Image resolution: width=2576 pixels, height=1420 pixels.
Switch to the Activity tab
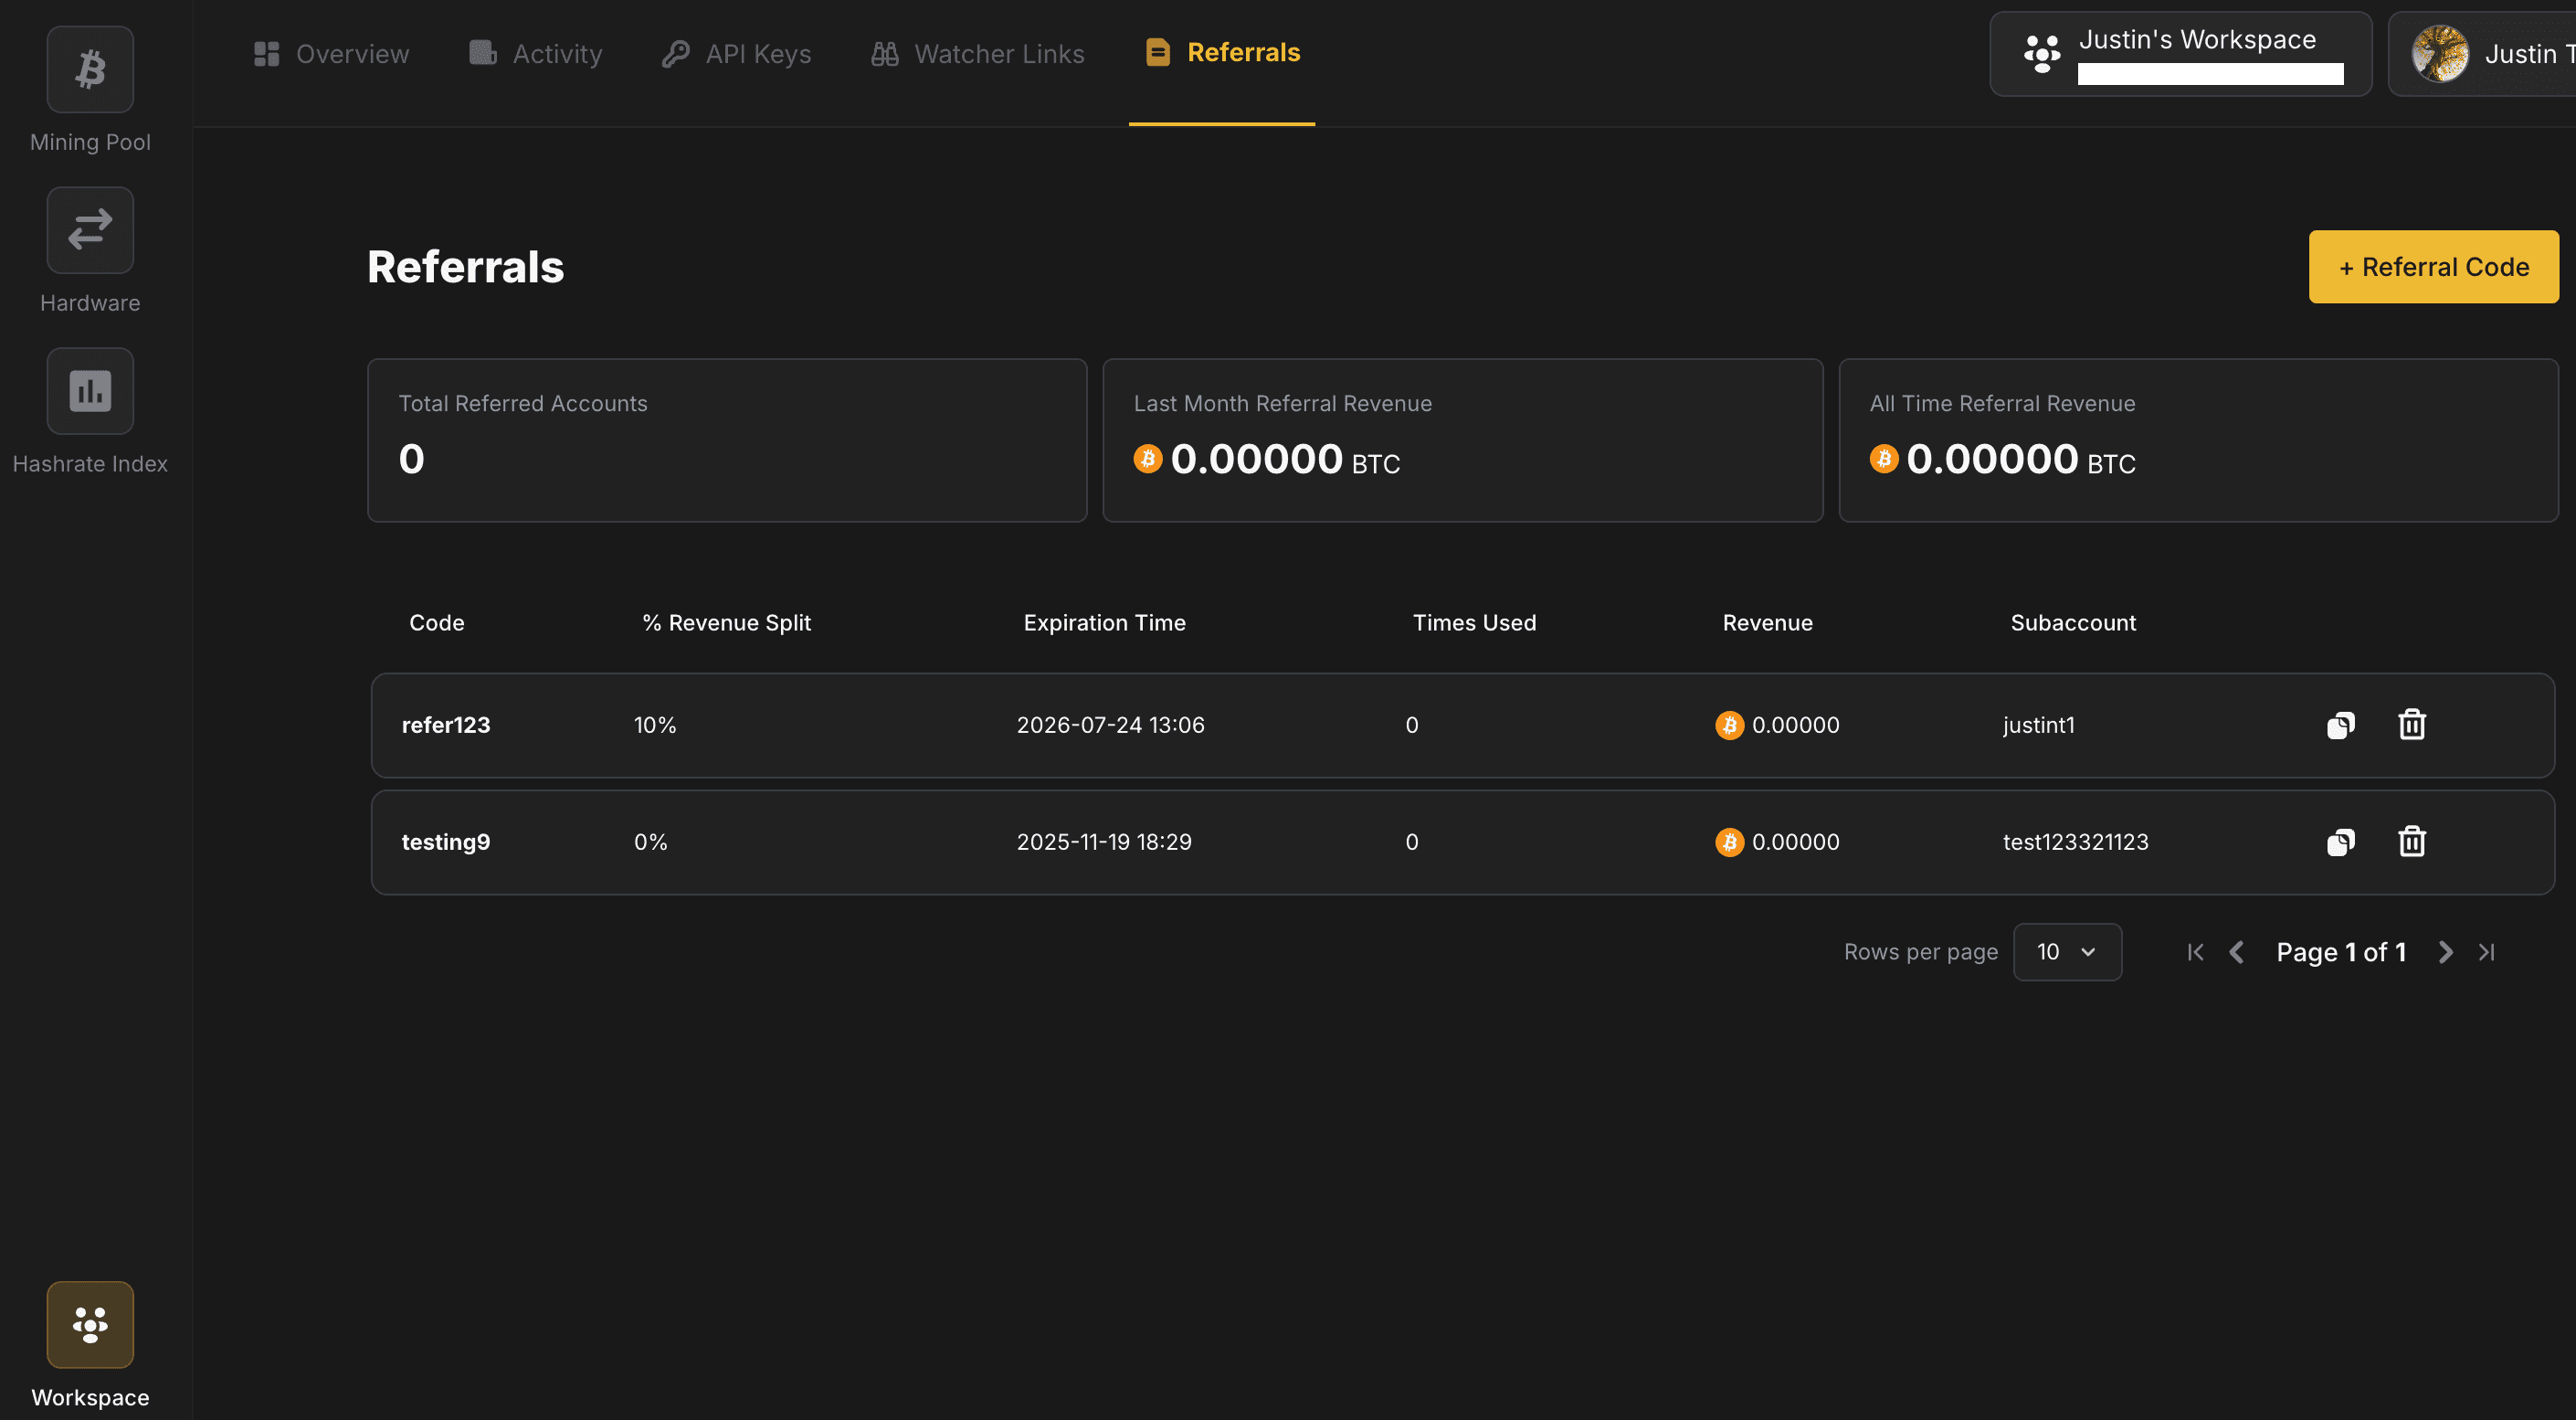tap(536, 53)
